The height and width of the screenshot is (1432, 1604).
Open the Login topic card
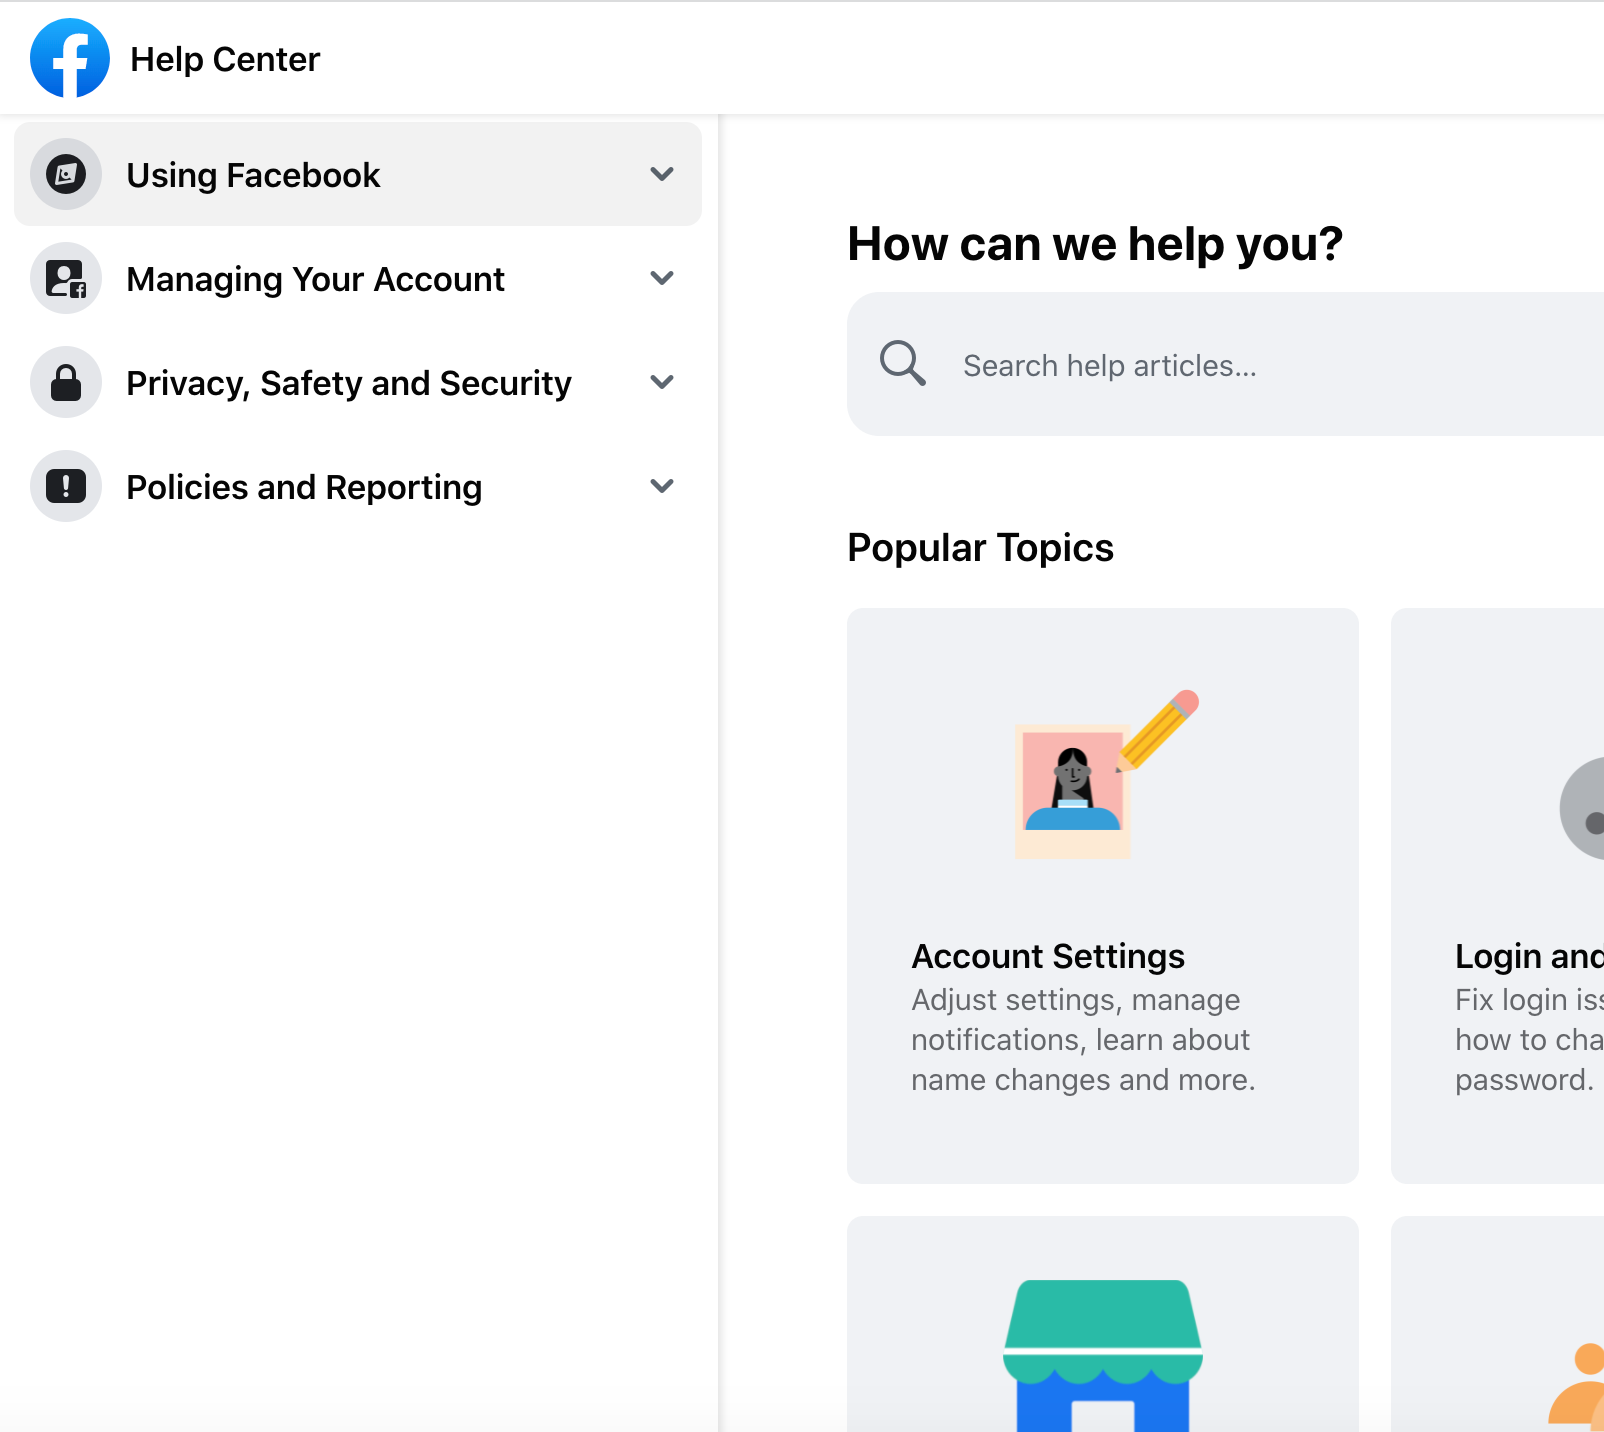[x=1520, y=956]
